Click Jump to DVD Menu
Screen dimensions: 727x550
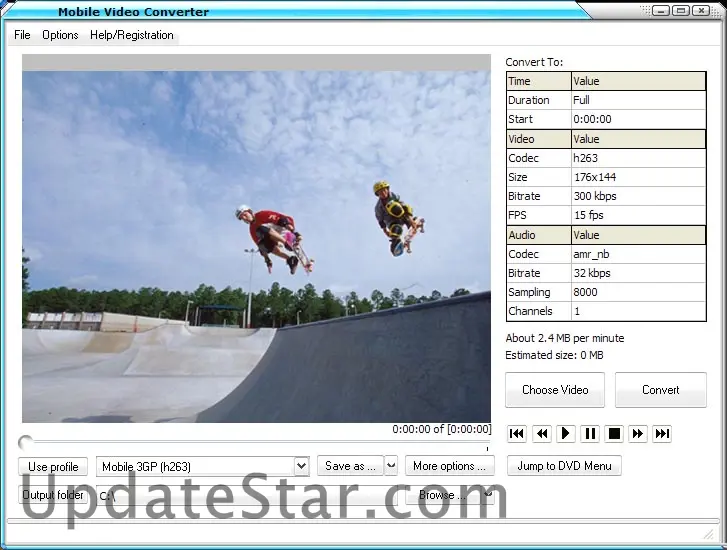564,466
